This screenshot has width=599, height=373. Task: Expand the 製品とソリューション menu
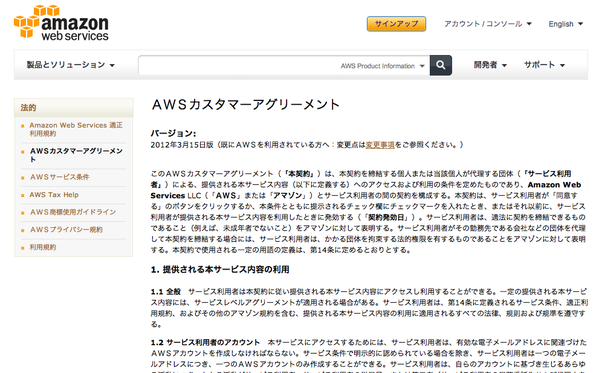tap(70, 65)
